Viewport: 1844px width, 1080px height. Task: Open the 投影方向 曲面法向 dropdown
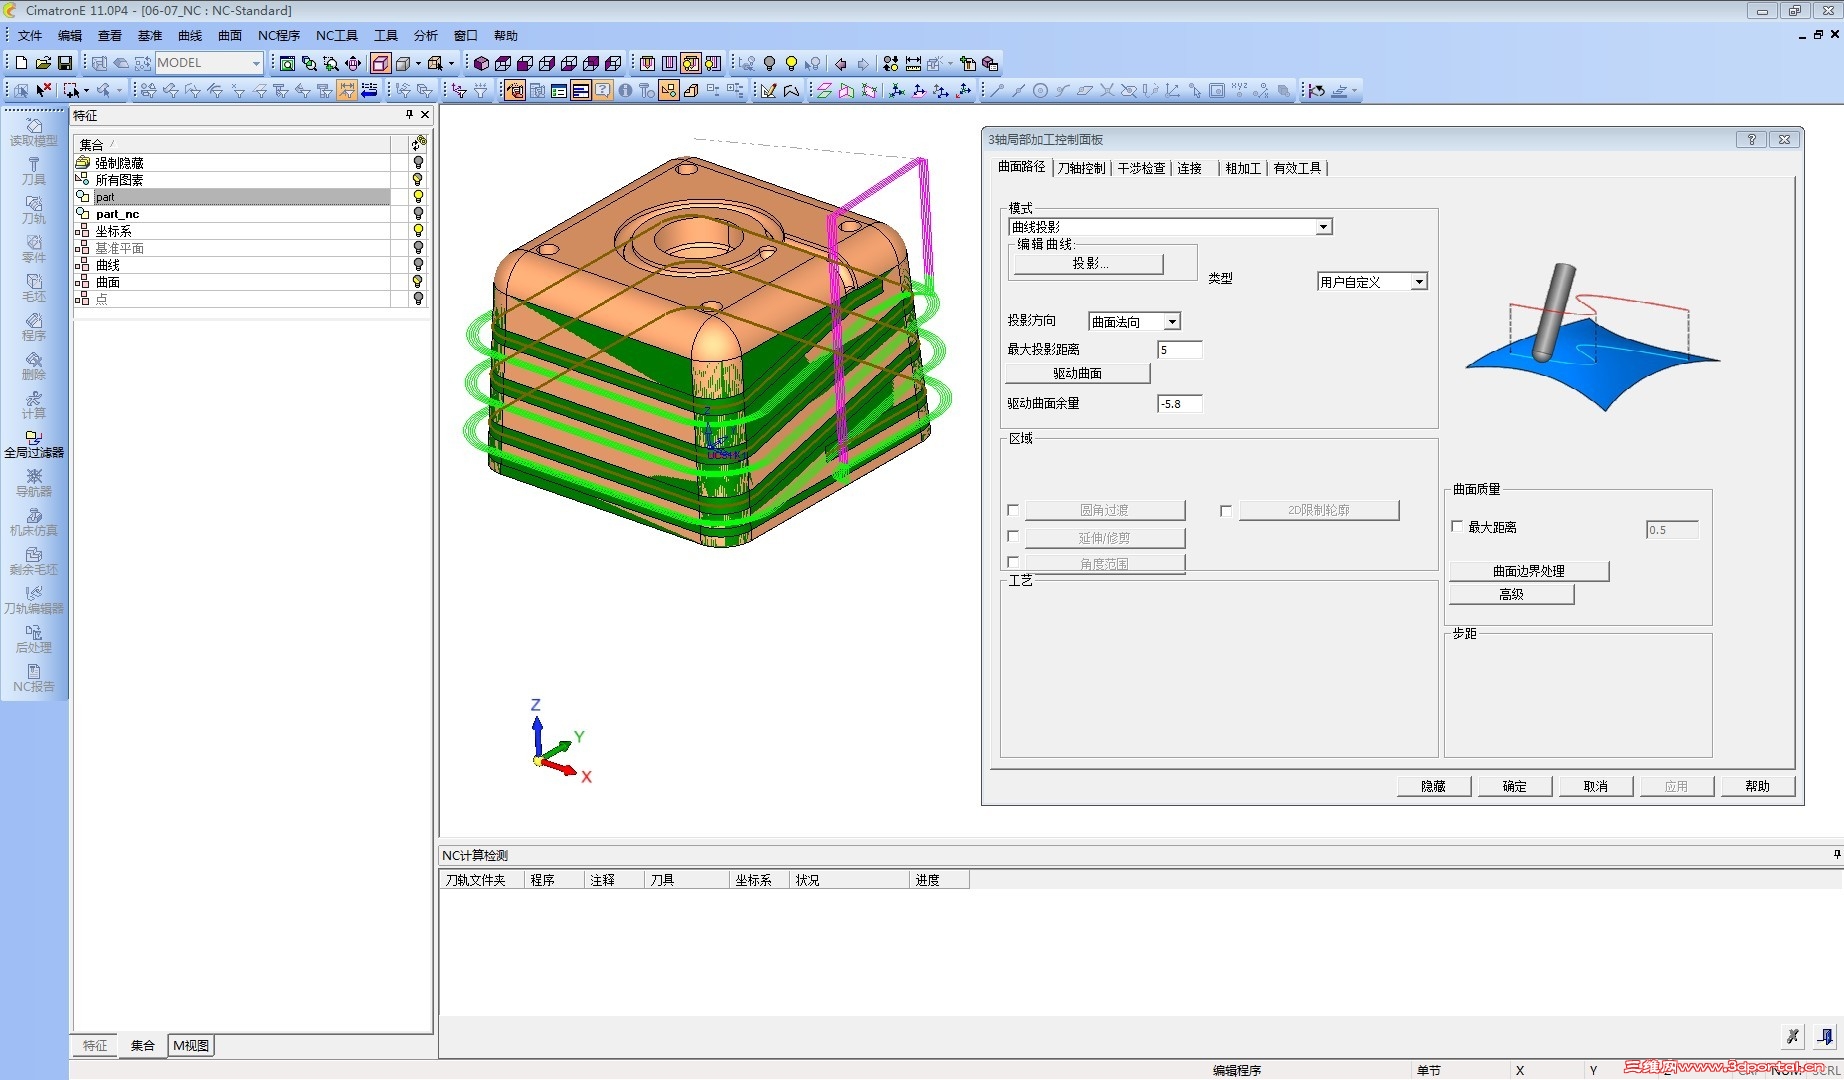pos(1172,322)
